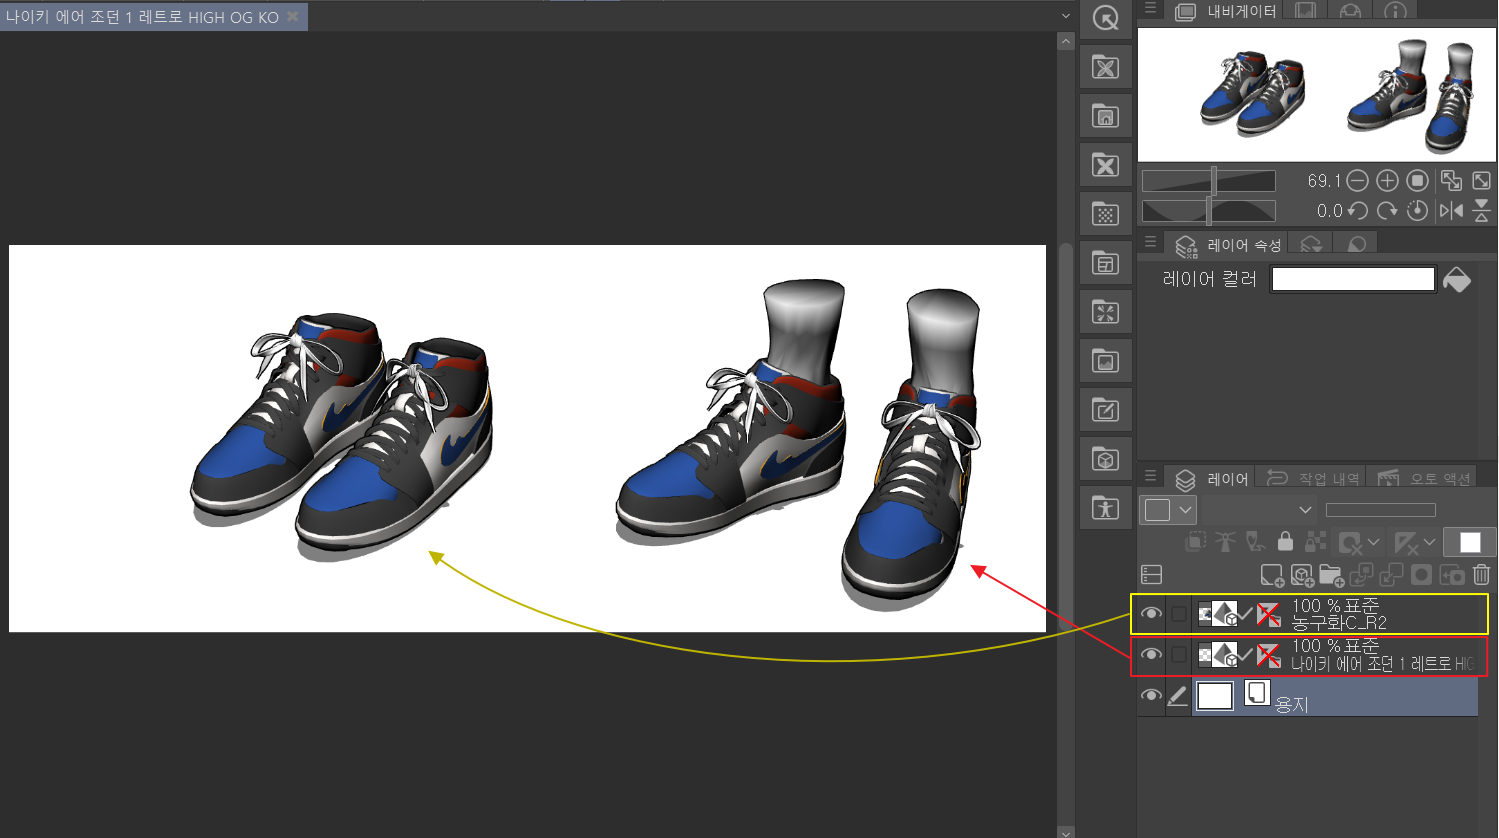
Task: Zoom in in Navigator with plus icon
Action: click(1387, 181)
